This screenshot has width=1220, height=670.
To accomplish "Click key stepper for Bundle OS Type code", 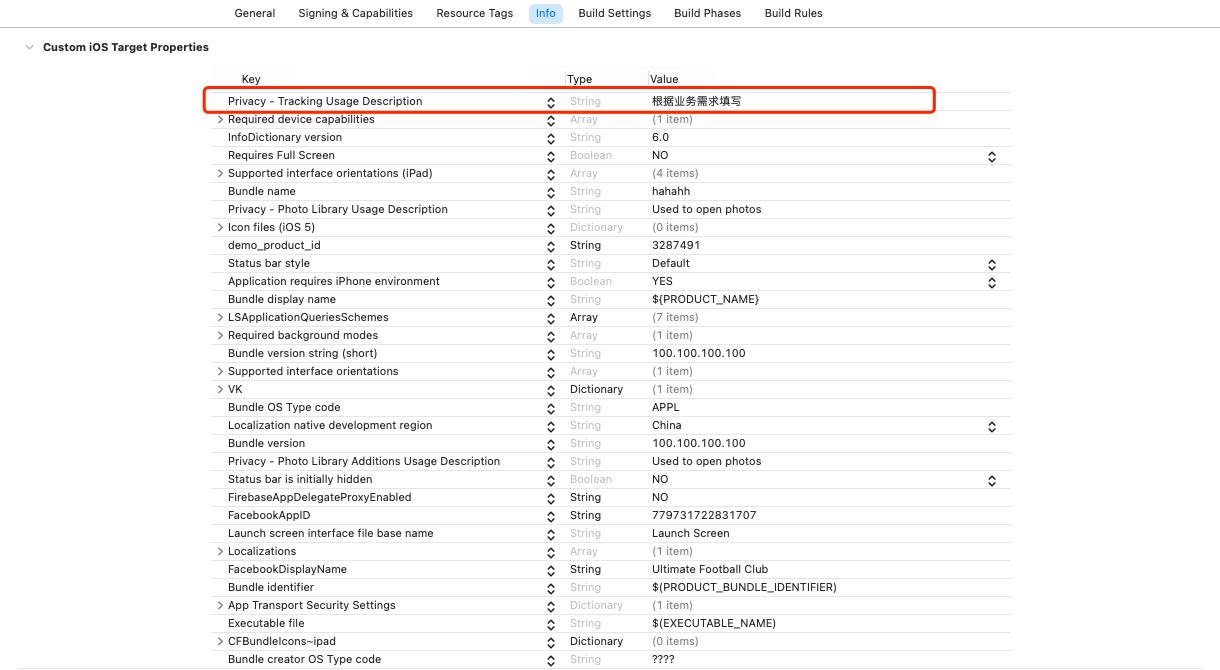I will [x=551, y=408].
